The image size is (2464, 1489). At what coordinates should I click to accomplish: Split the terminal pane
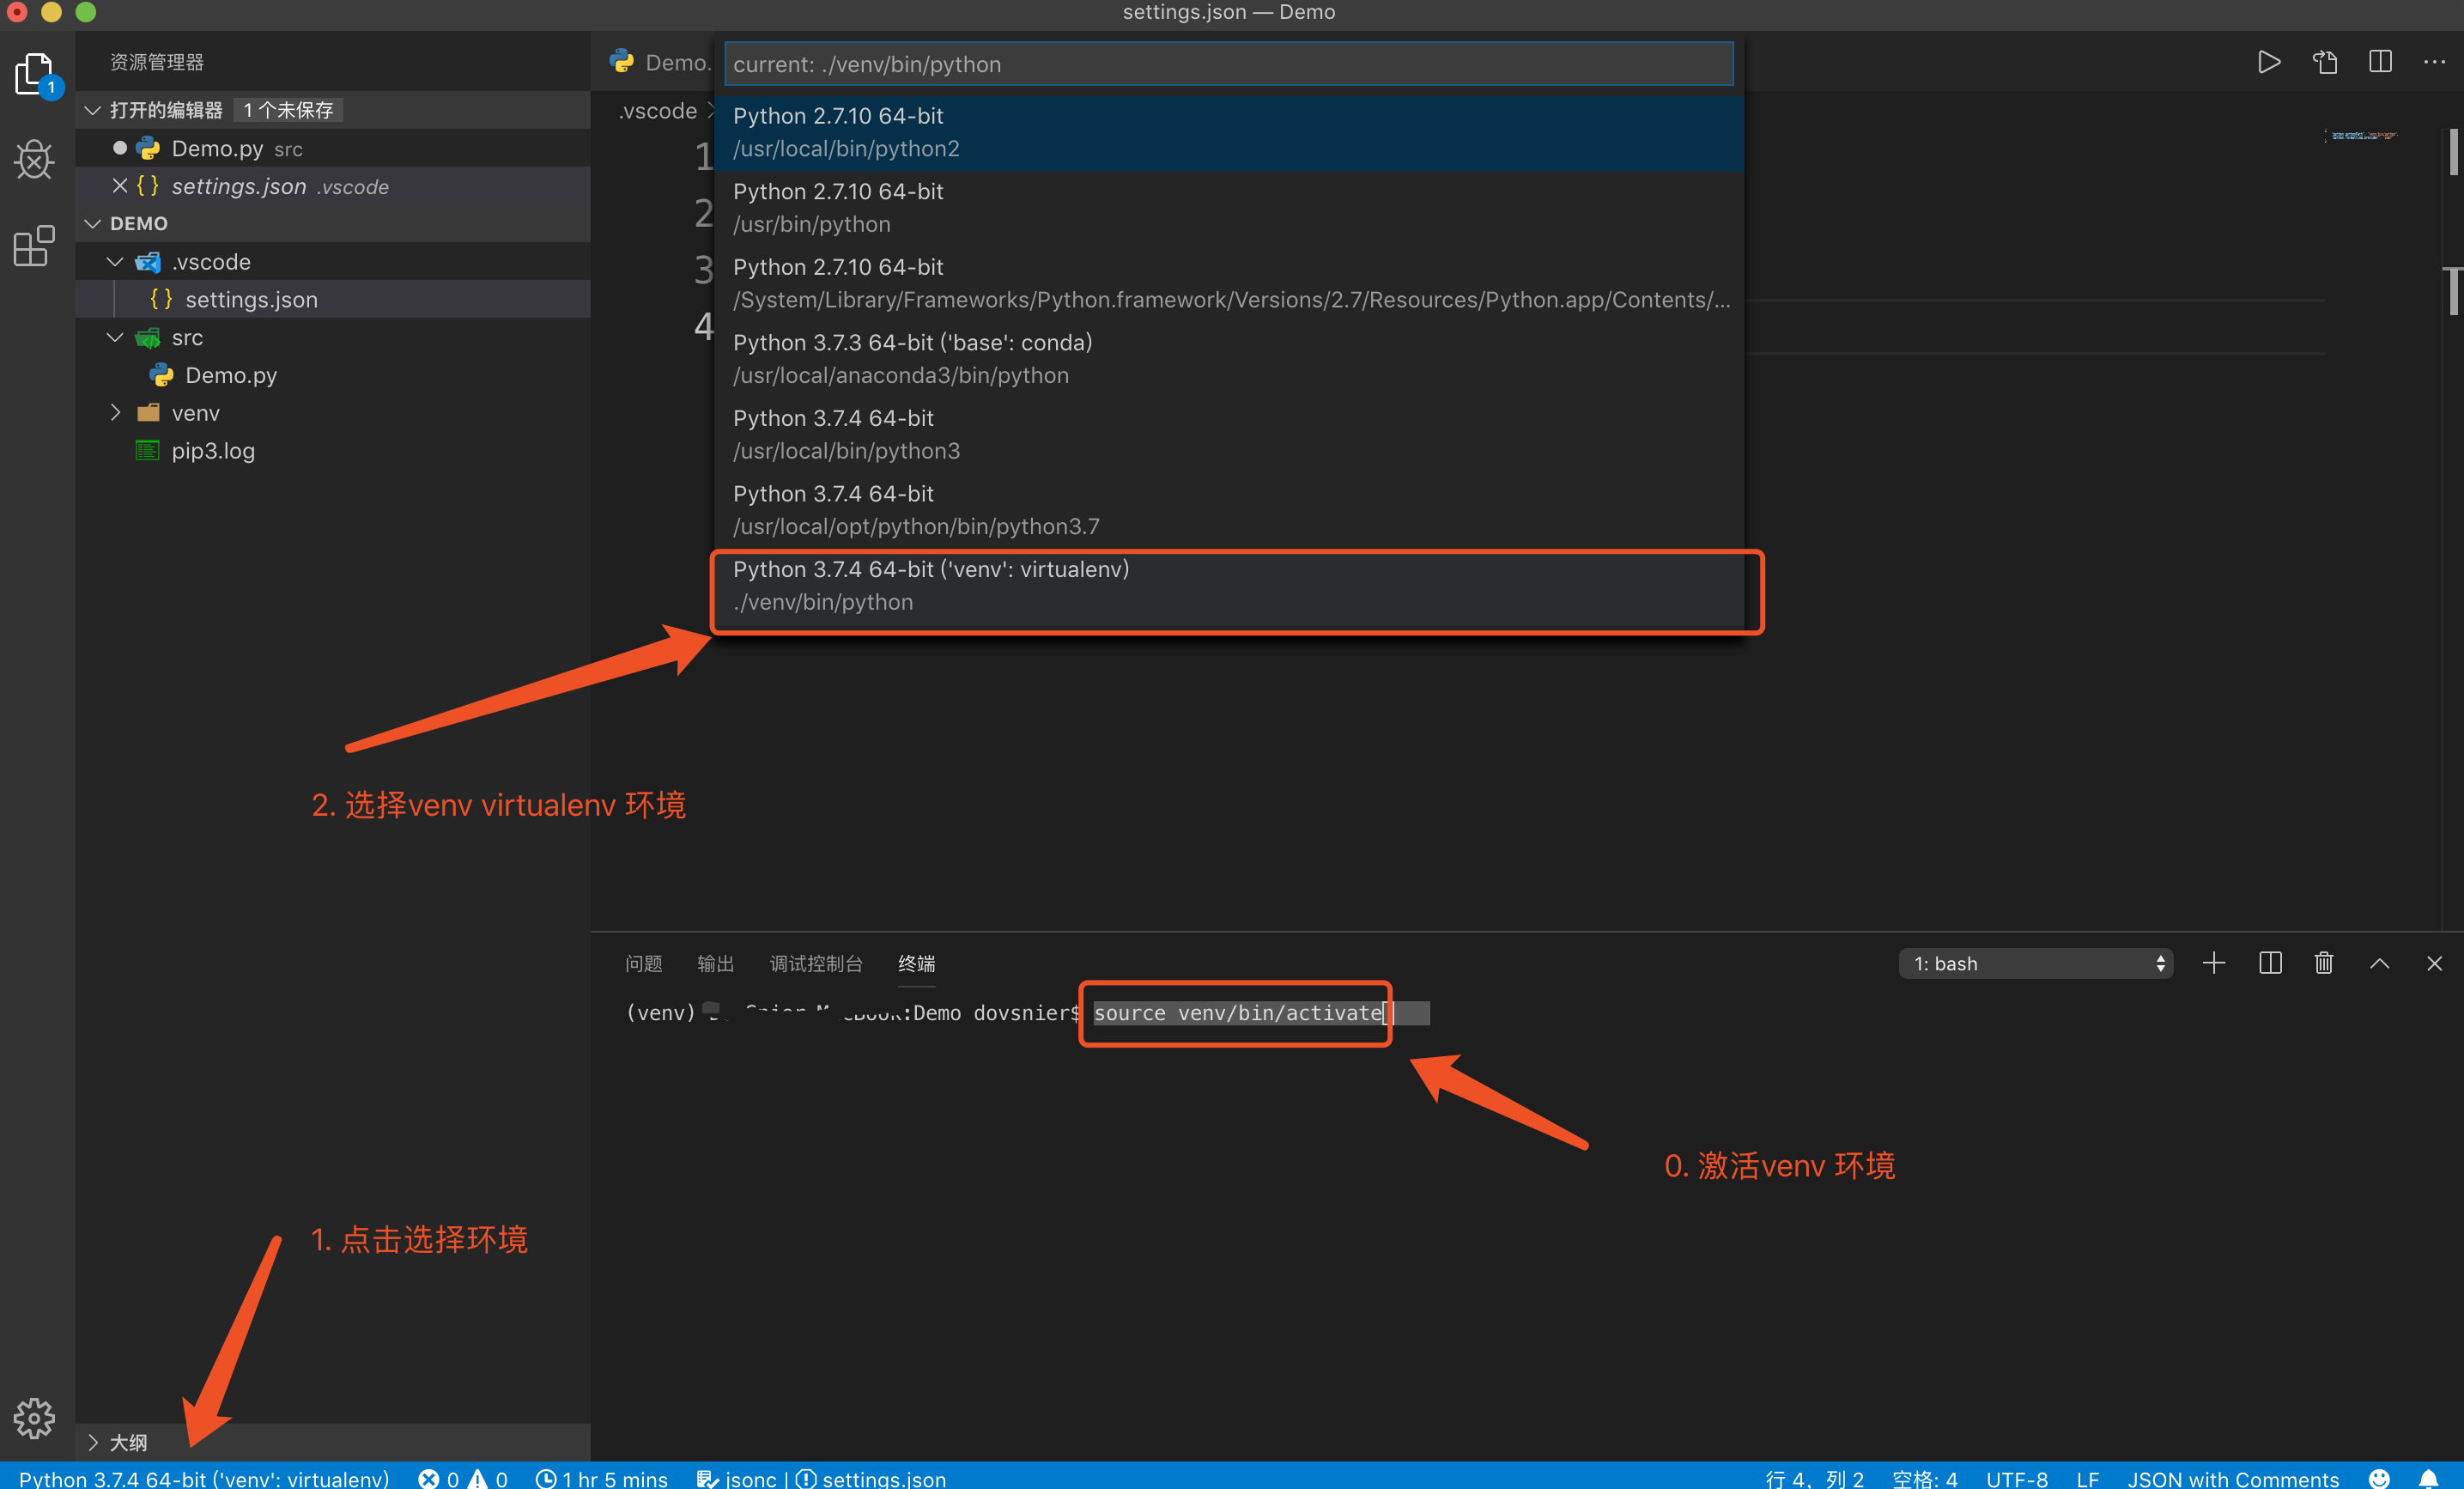2270,963
